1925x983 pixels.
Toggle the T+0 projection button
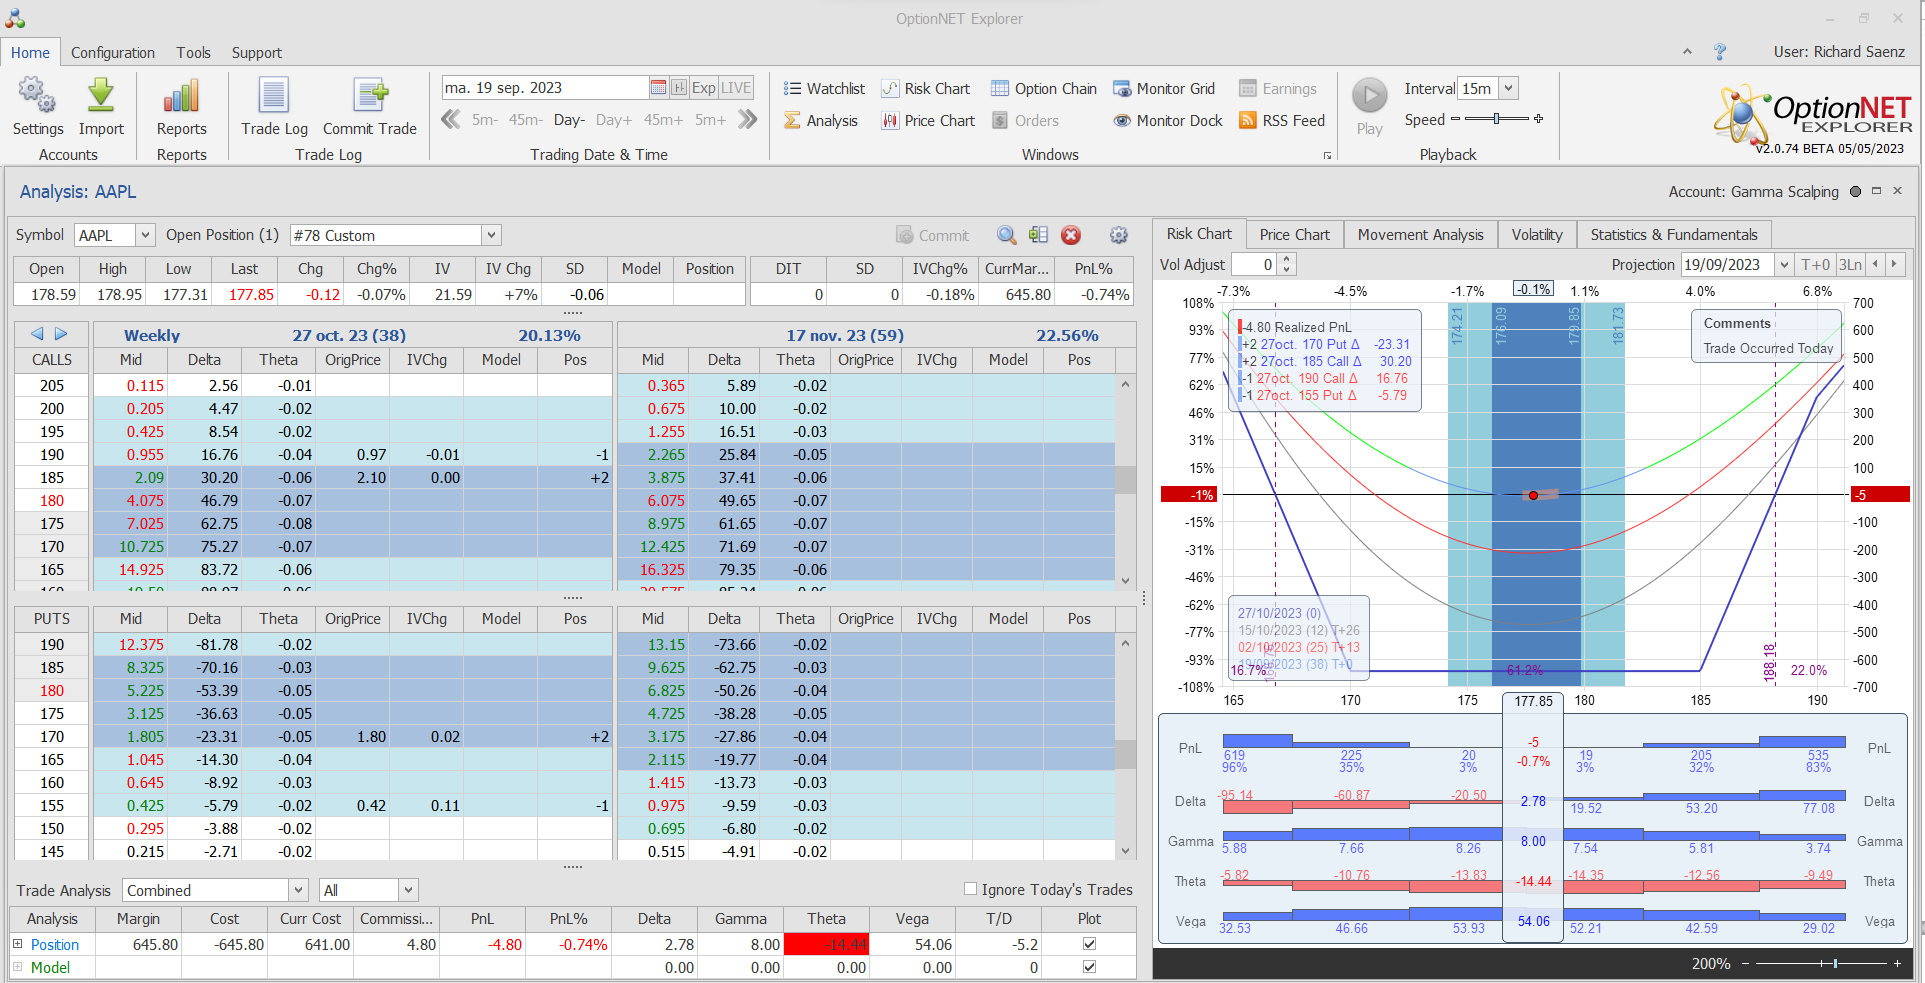click(x=1815, y=264)
